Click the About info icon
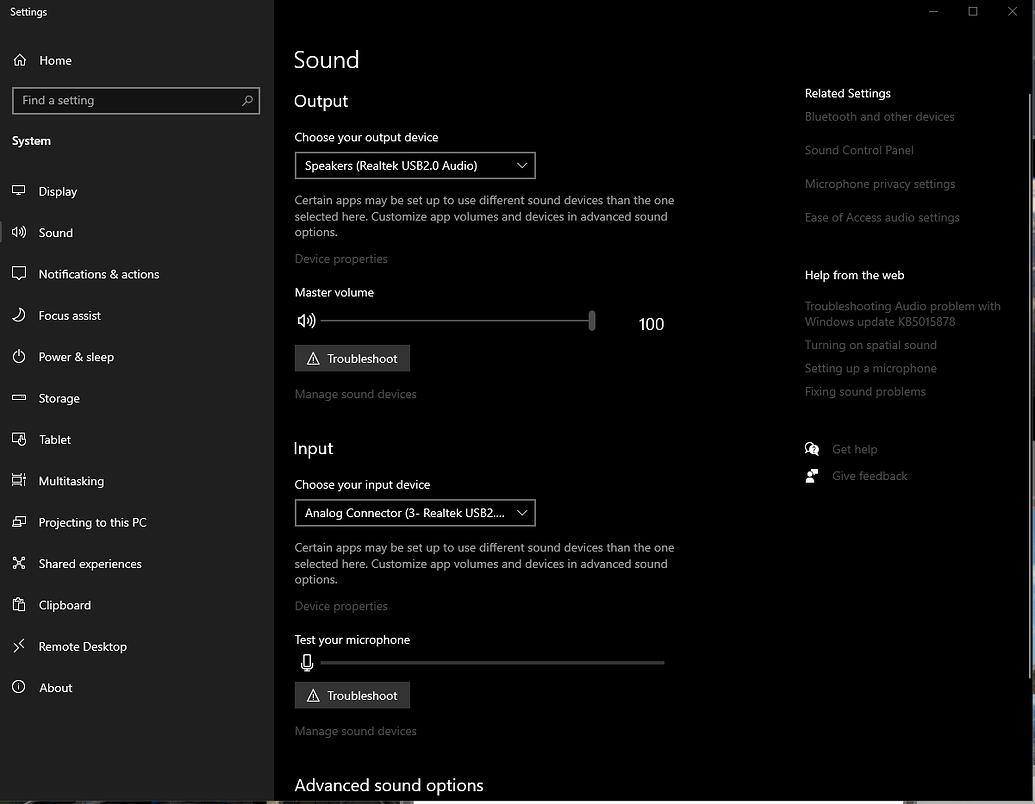 point(18,687)
